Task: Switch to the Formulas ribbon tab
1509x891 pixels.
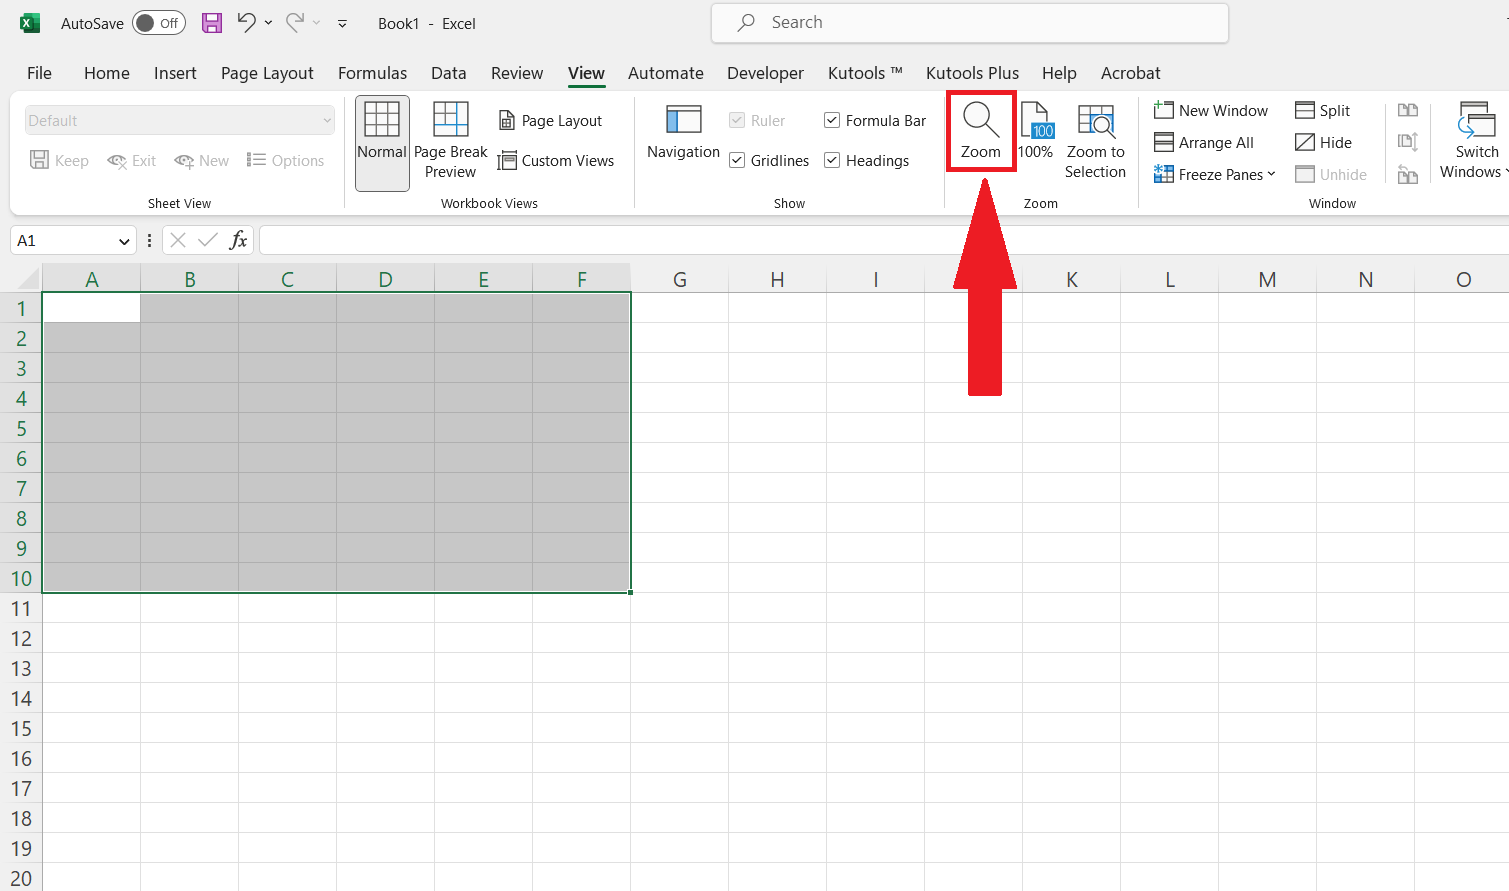Action: coord(372,73)
